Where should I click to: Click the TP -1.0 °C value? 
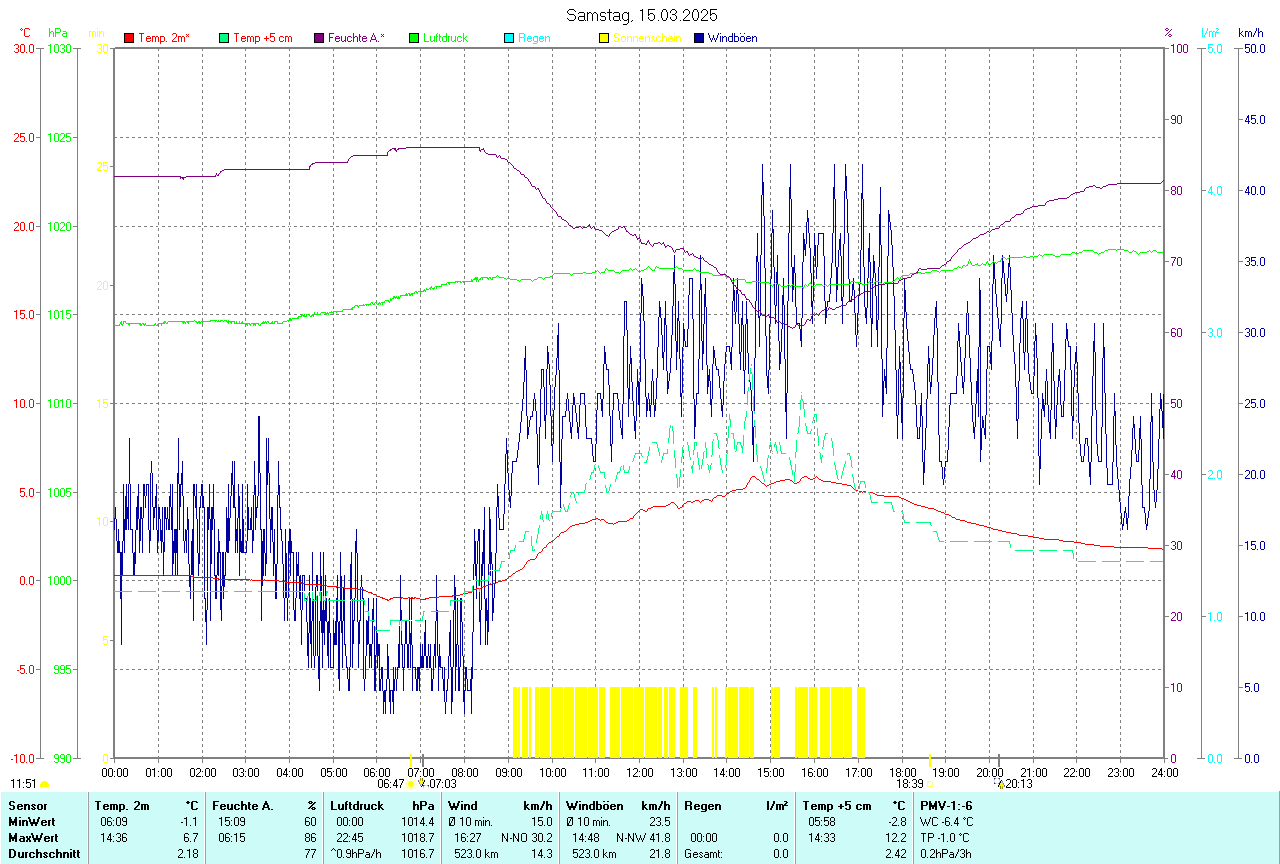pos(945,838)
